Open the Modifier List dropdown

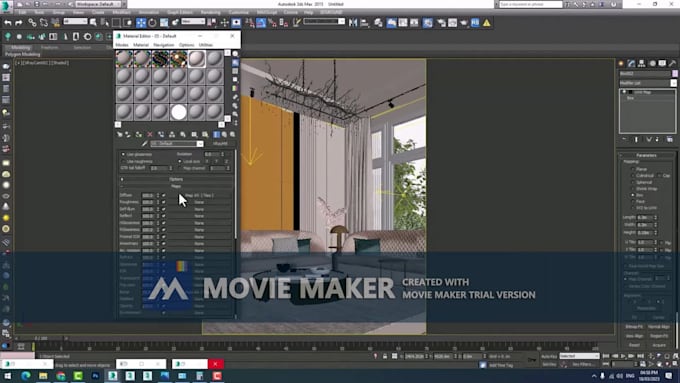coord(647,83)
